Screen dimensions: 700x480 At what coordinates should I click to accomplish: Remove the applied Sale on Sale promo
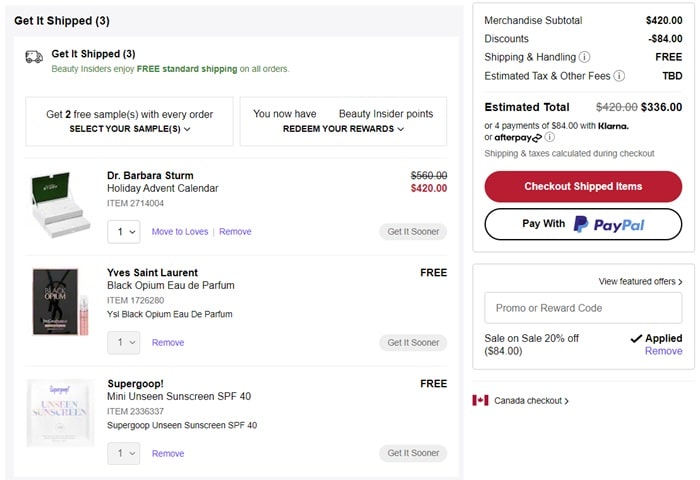663,351
